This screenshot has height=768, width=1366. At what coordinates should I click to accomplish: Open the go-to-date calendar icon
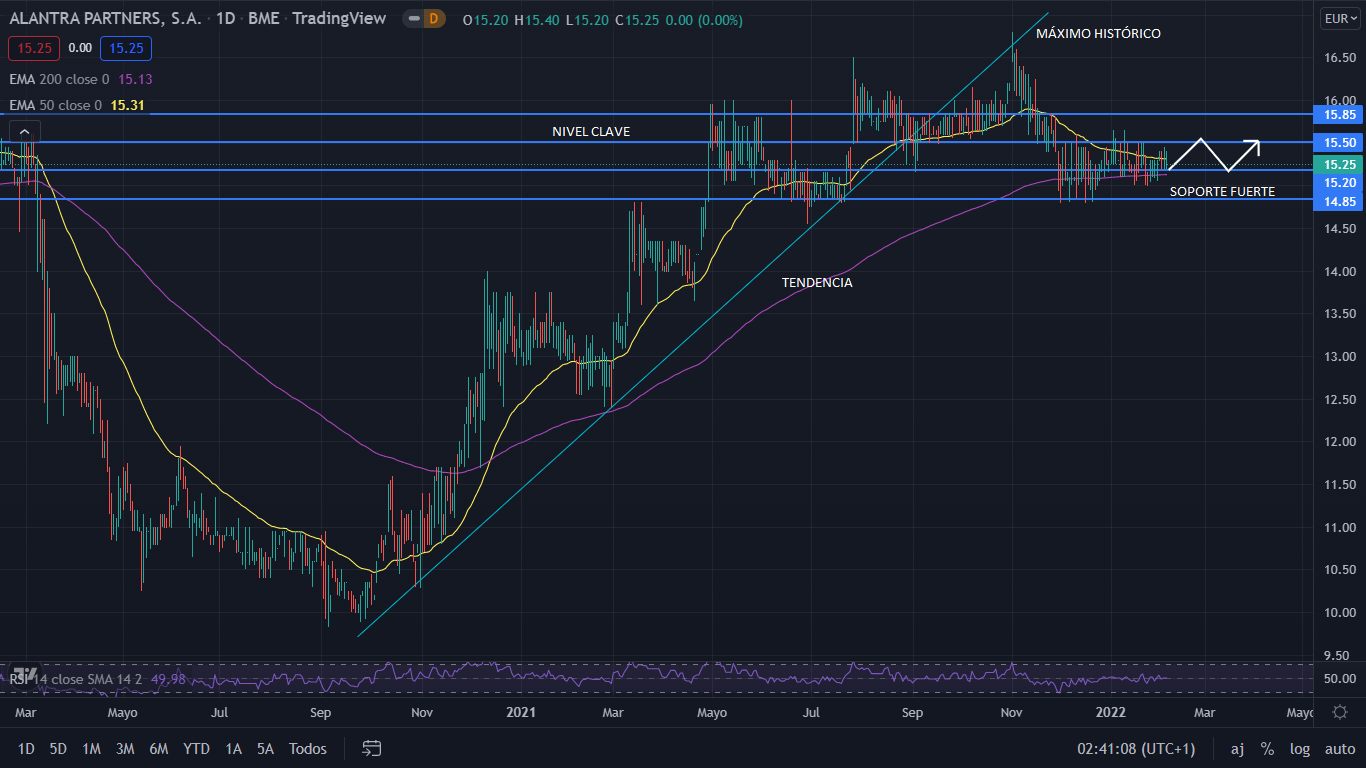coord(372,748)
